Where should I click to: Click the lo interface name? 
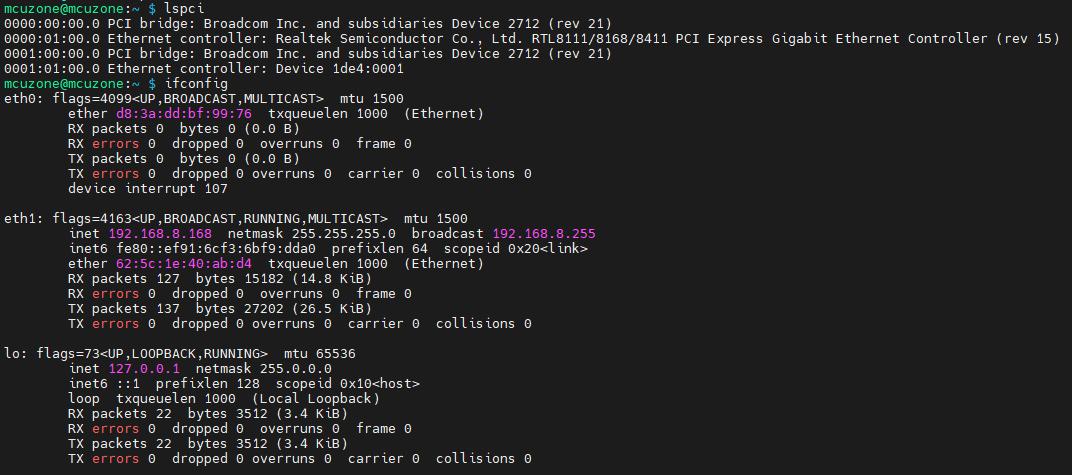point(12,354)
